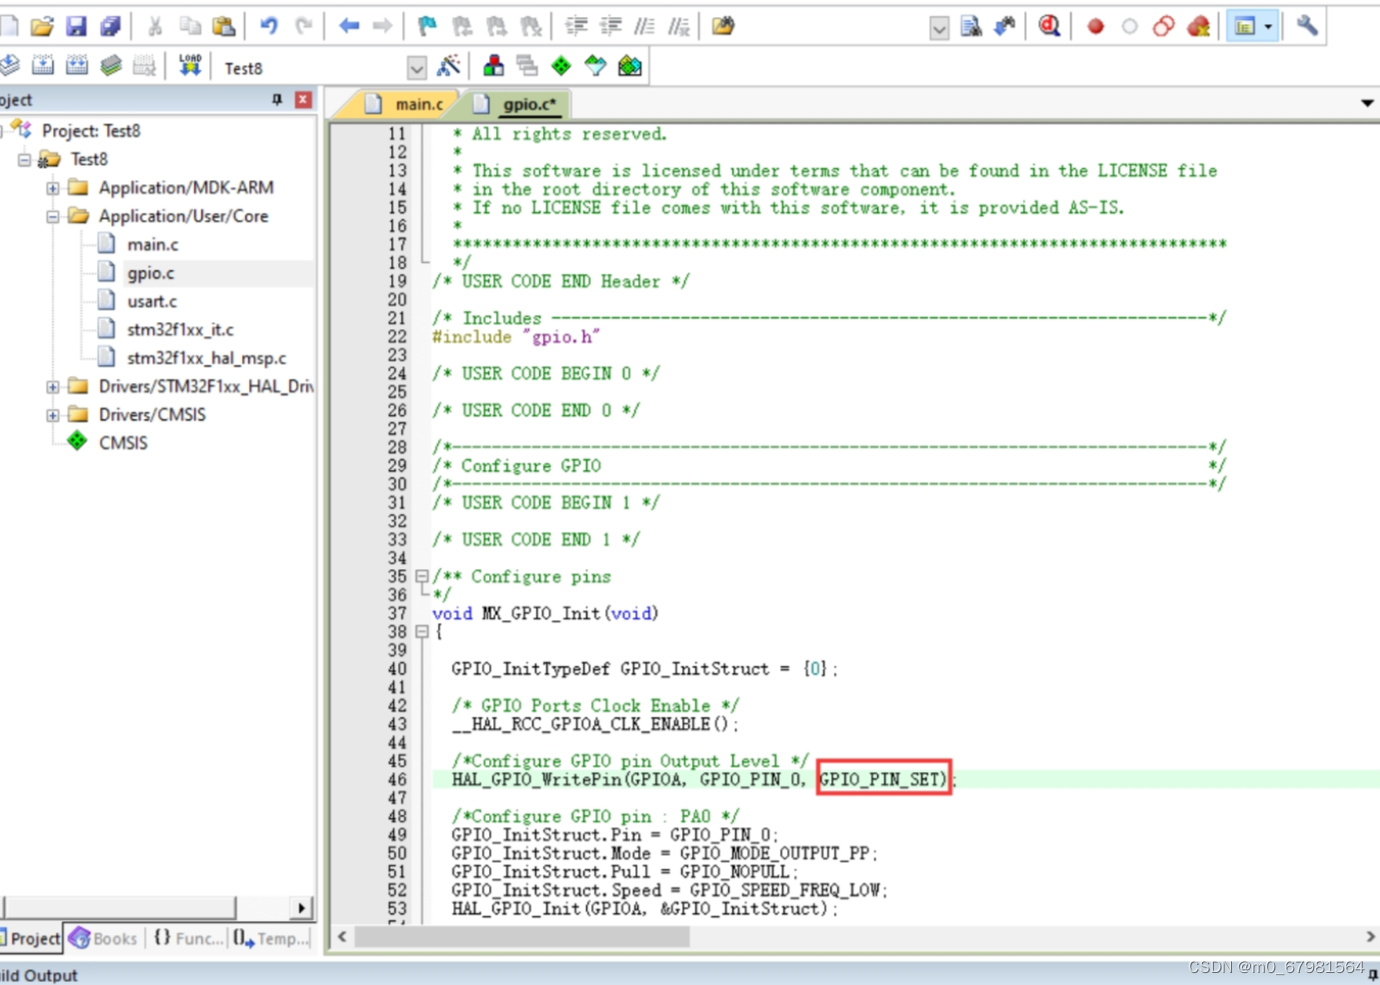
Task: Open the Test8 target dropdown
Action: pyautogui.click(x=417, y=68)
